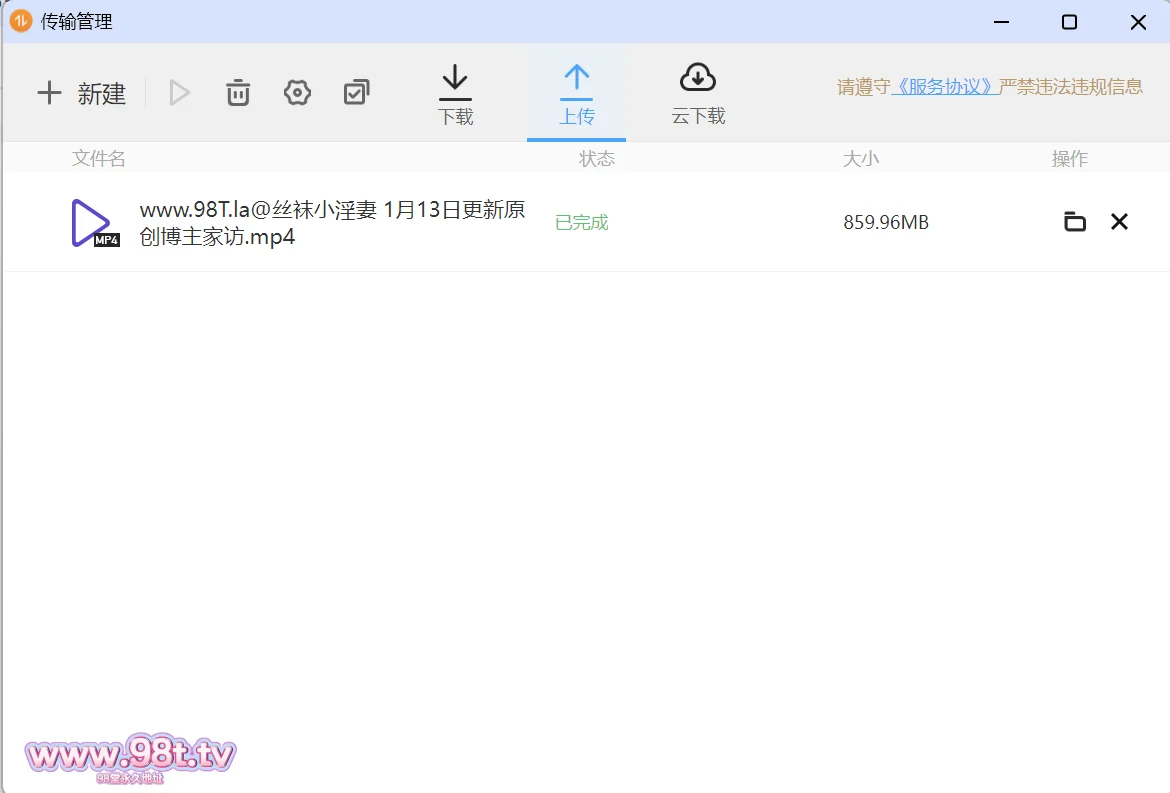The image size is (1170, 793).
Task: Open transfer settings via the gear icon
Action: 297,93
